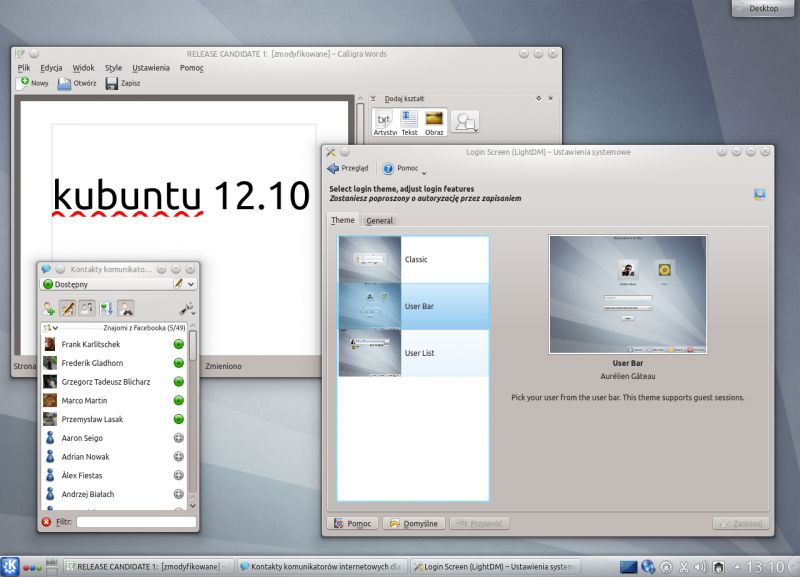Toggle the show offline contacts button

(x=87, y=308)
